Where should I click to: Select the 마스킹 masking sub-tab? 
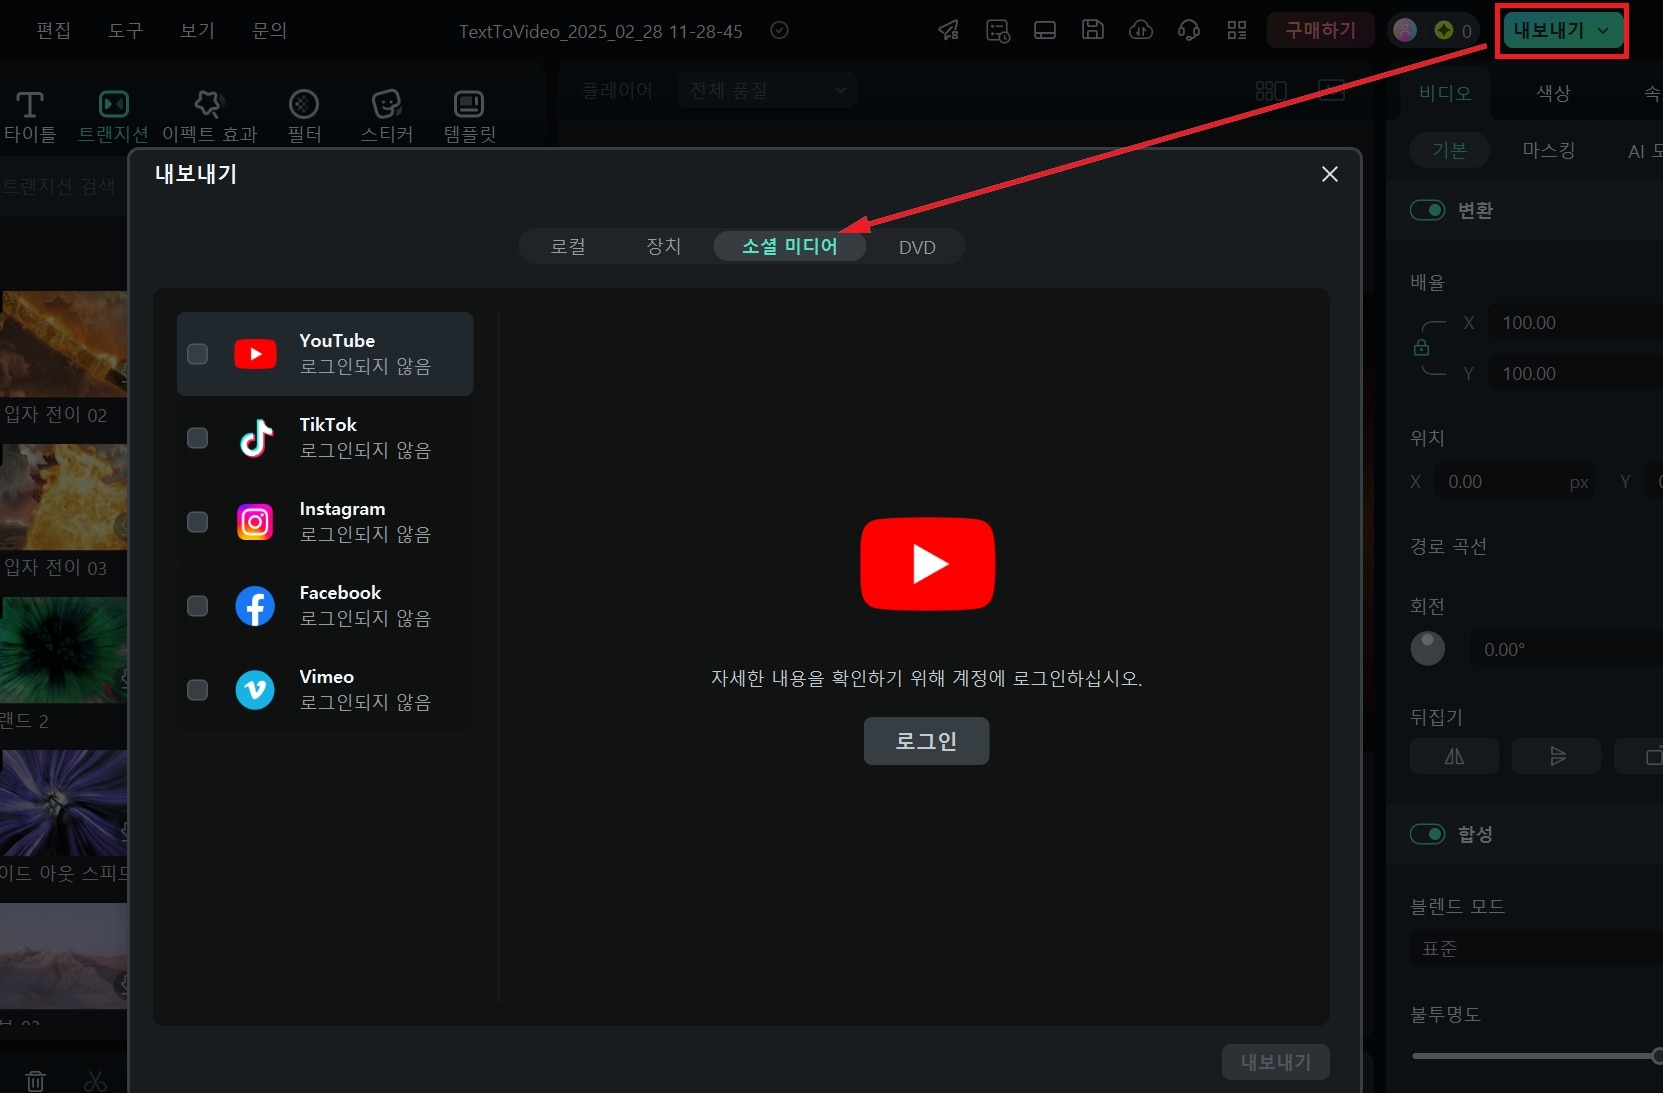(1548, 150)
